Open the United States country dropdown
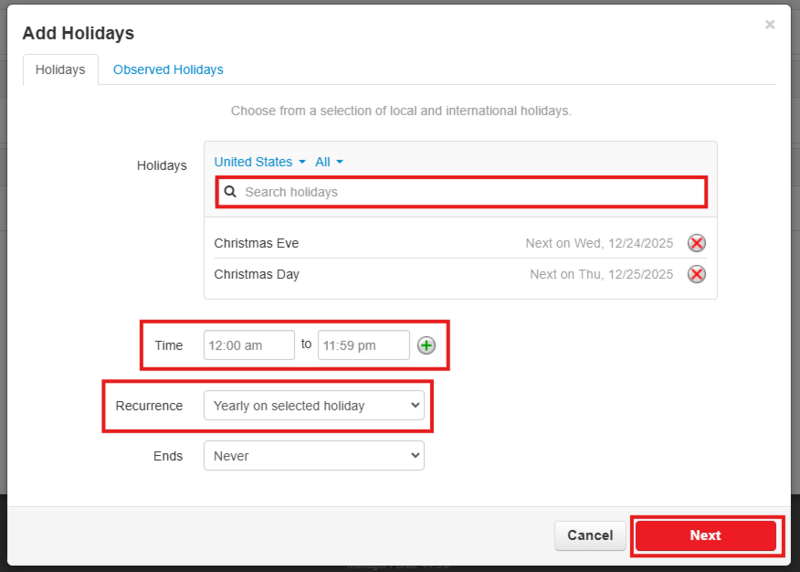This screenshot has width=800, height=572. 259,162
